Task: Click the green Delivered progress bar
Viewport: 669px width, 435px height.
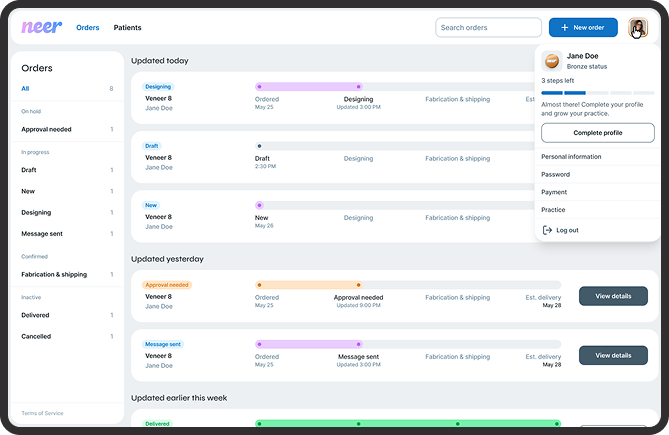Action: [408, 423]
